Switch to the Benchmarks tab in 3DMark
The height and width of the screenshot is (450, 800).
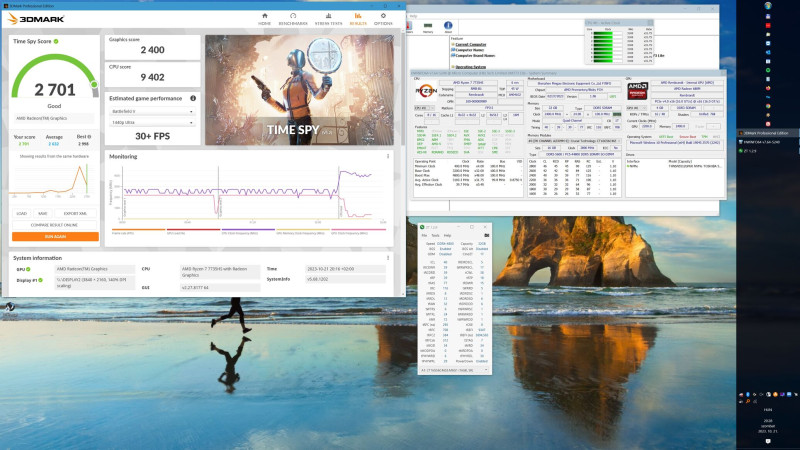coord(293,19)
